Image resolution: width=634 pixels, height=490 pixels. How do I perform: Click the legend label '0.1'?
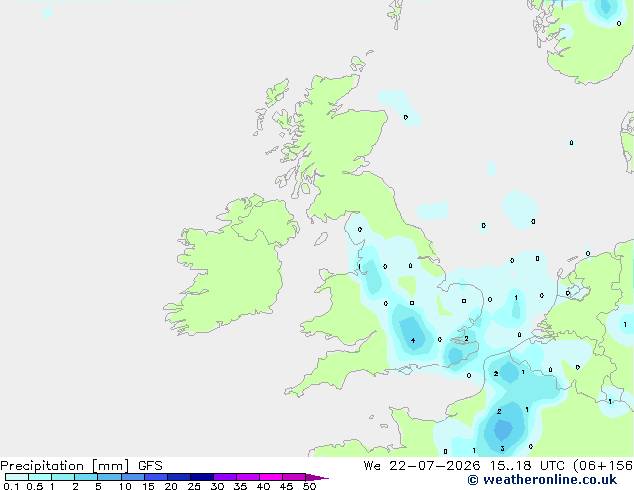pyautogui.click(x=11, y=486)
